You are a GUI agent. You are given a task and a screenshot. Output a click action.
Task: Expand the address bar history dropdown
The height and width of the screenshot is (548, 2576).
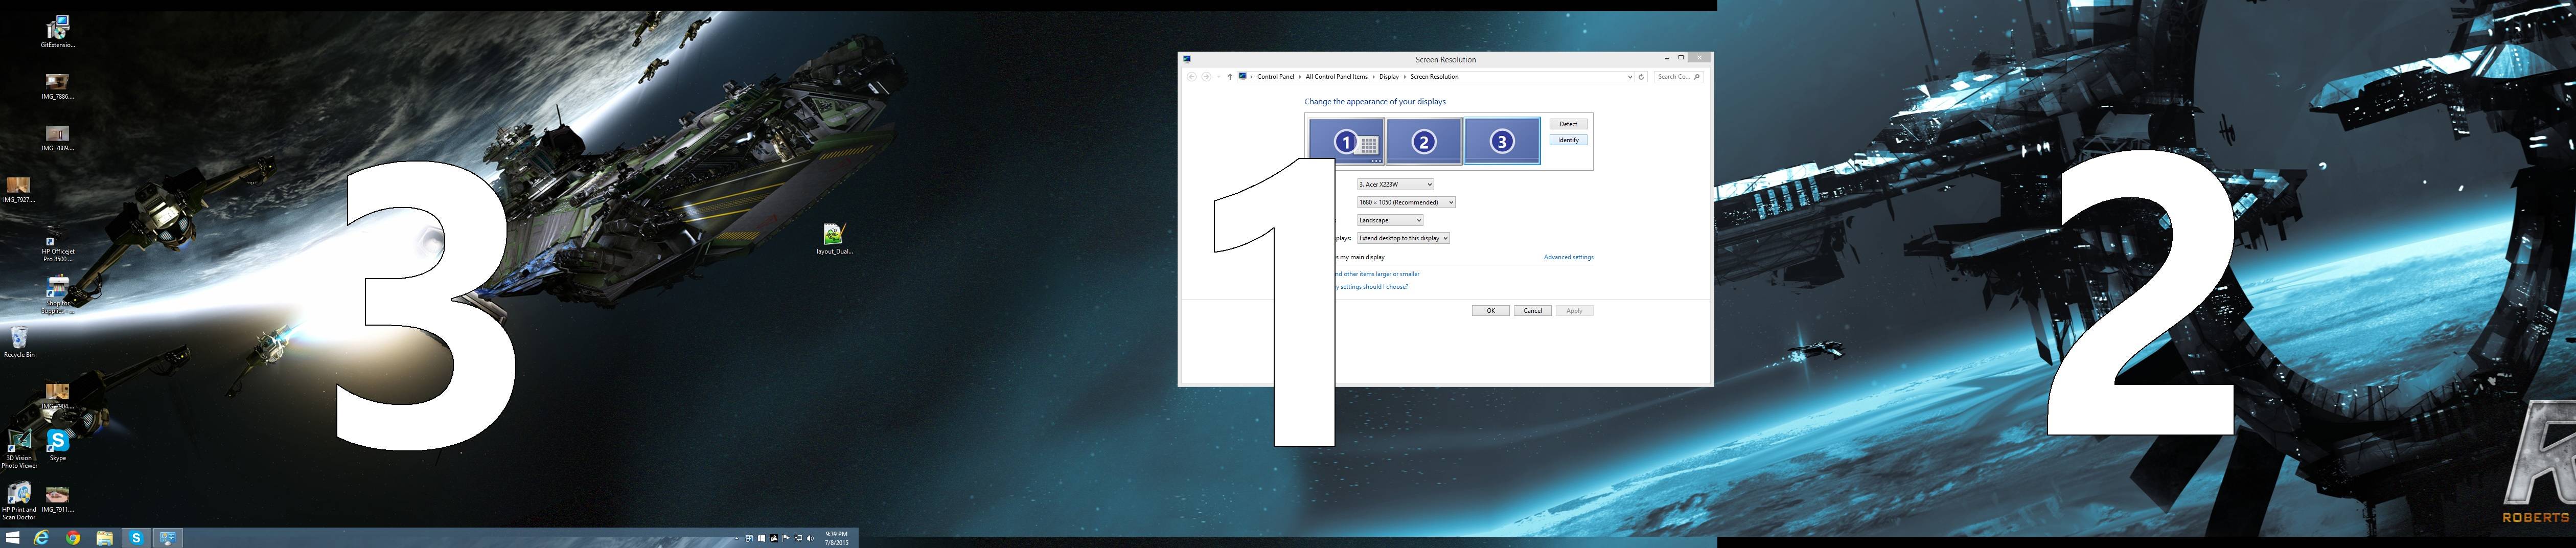pos(1630,77)
